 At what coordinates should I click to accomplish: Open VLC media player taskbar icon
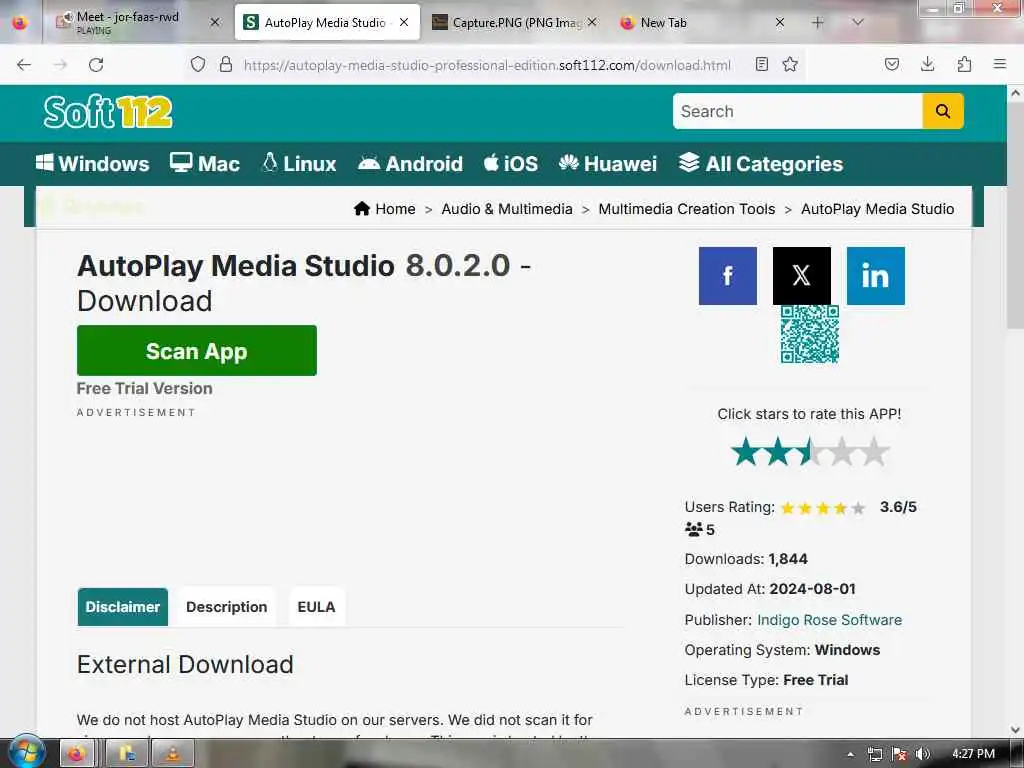[173, 754]
